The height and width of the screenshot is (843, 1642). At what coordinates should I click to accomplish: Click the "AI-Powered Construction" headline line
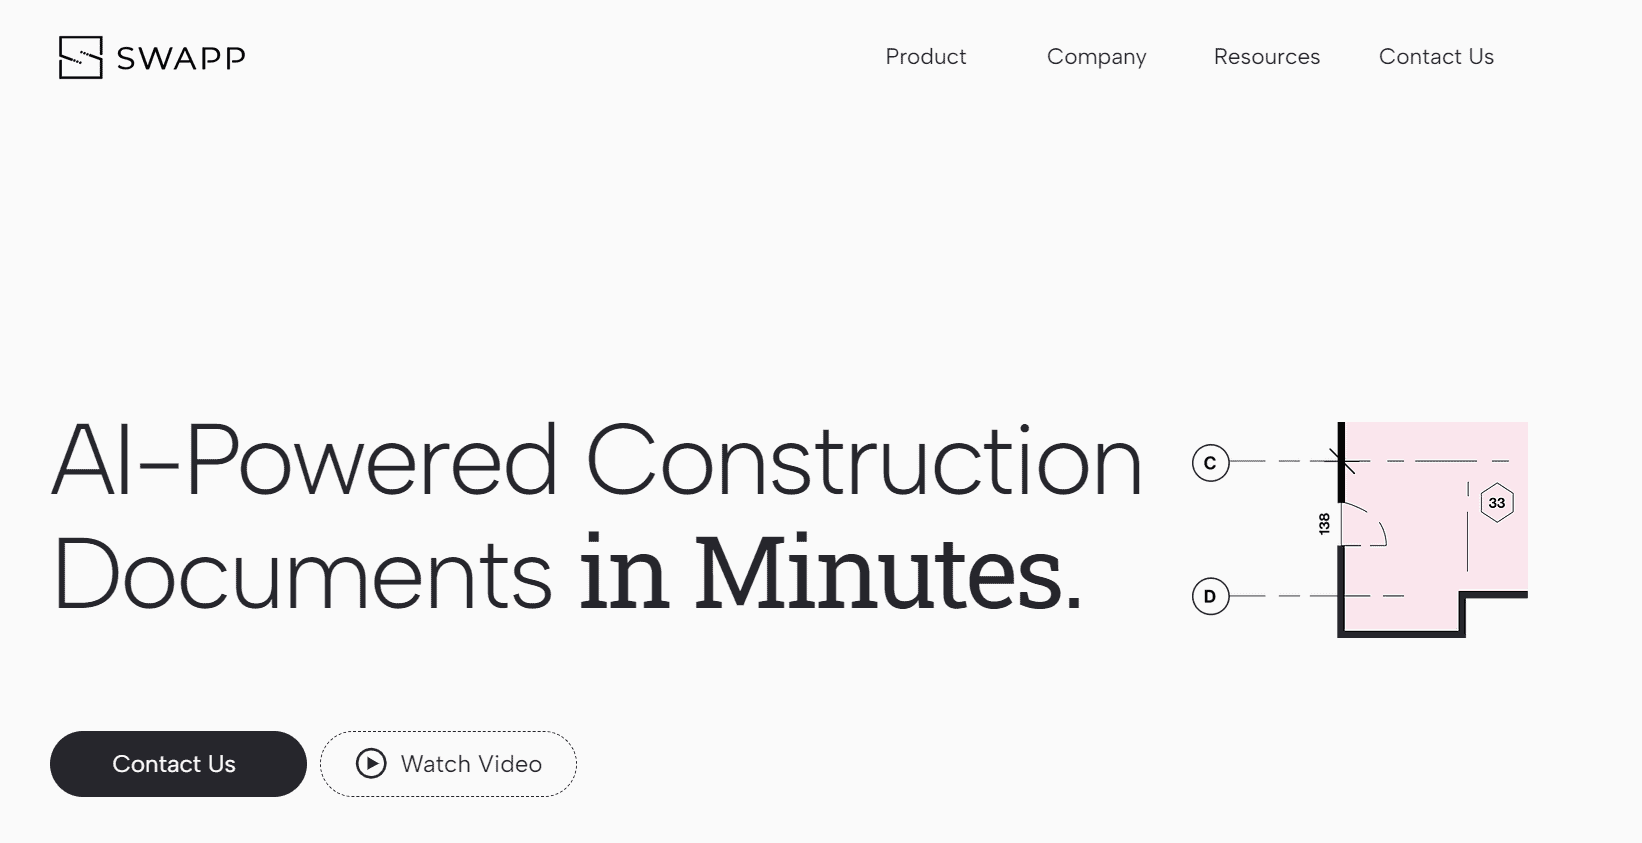[597, 462]
